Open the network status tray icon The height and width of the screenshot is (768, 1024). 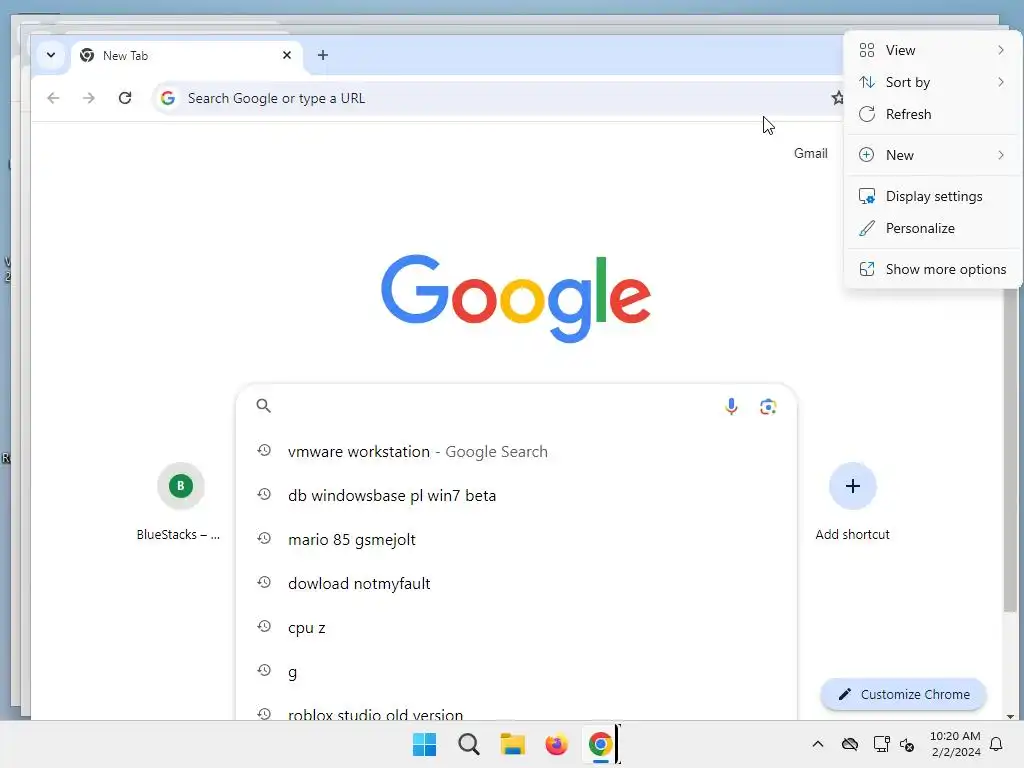(x=881, y=744)
